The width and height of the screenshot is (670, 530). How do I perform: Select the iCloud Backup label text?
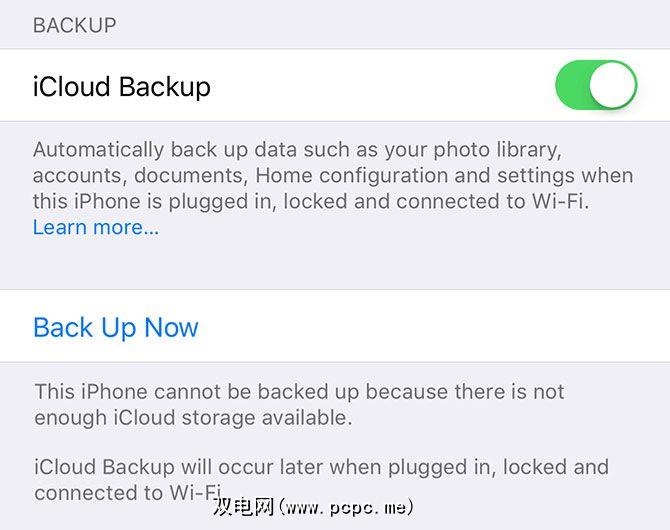(122, 87)
